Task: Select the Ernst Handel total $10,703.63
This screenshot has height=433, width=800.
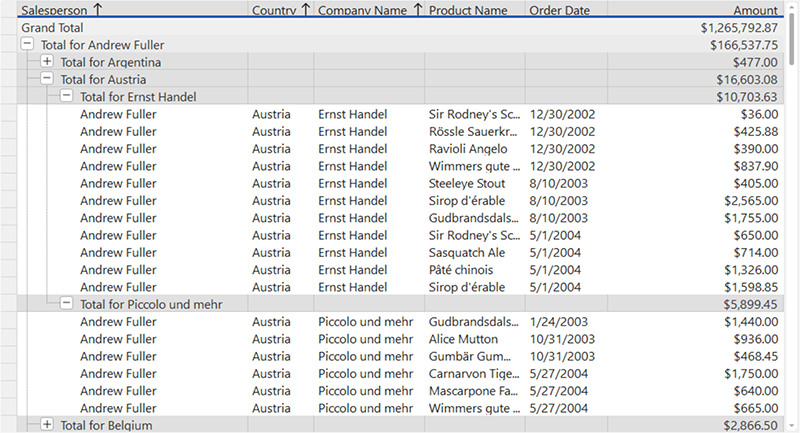Action: click(747, 97)
